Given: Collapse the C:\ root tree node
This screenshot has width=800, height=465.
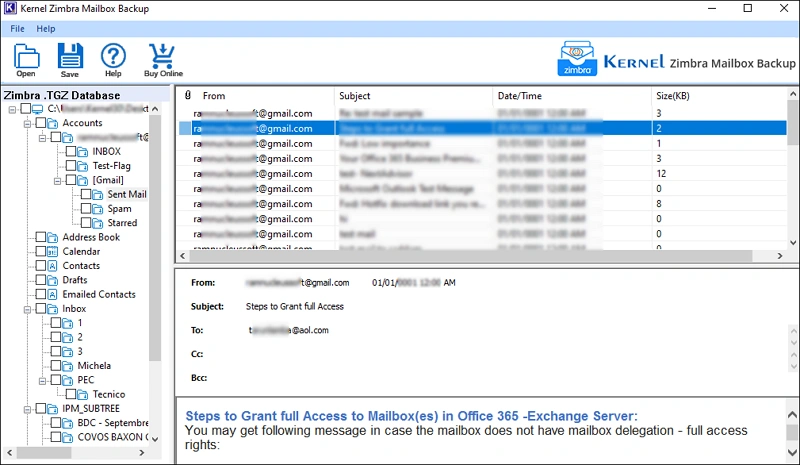Looking at the screenshot, I should coord(12,109).
